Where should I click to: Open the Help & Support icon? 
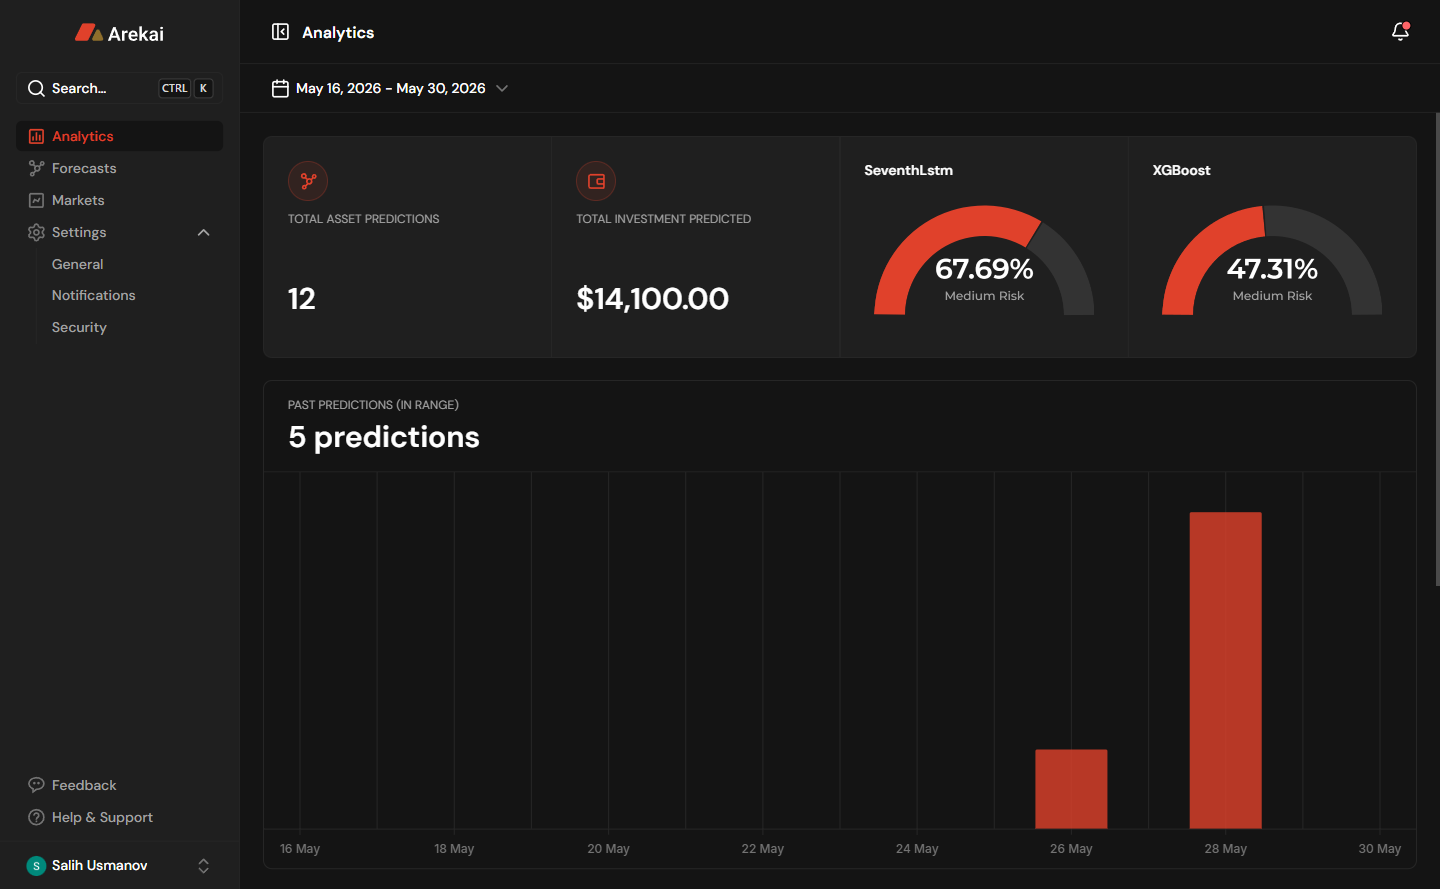point(36,817)
